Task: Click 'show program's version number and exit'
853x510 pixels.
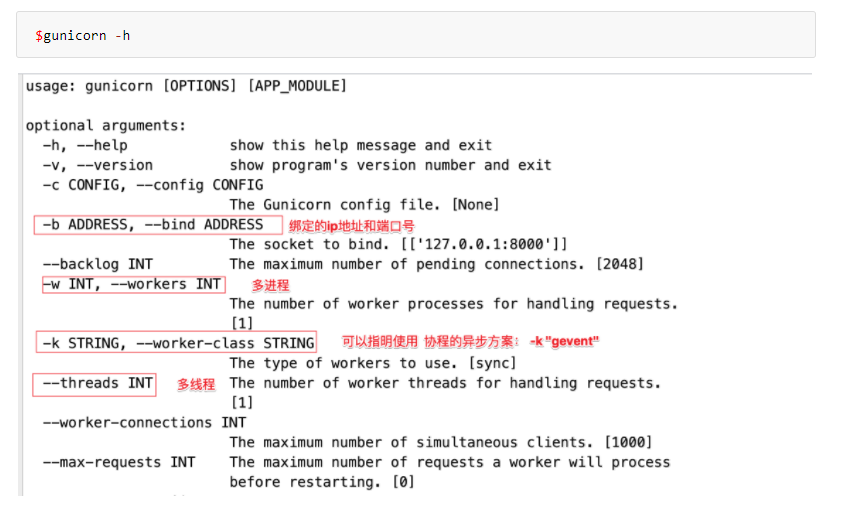Action: click(391, 165)
